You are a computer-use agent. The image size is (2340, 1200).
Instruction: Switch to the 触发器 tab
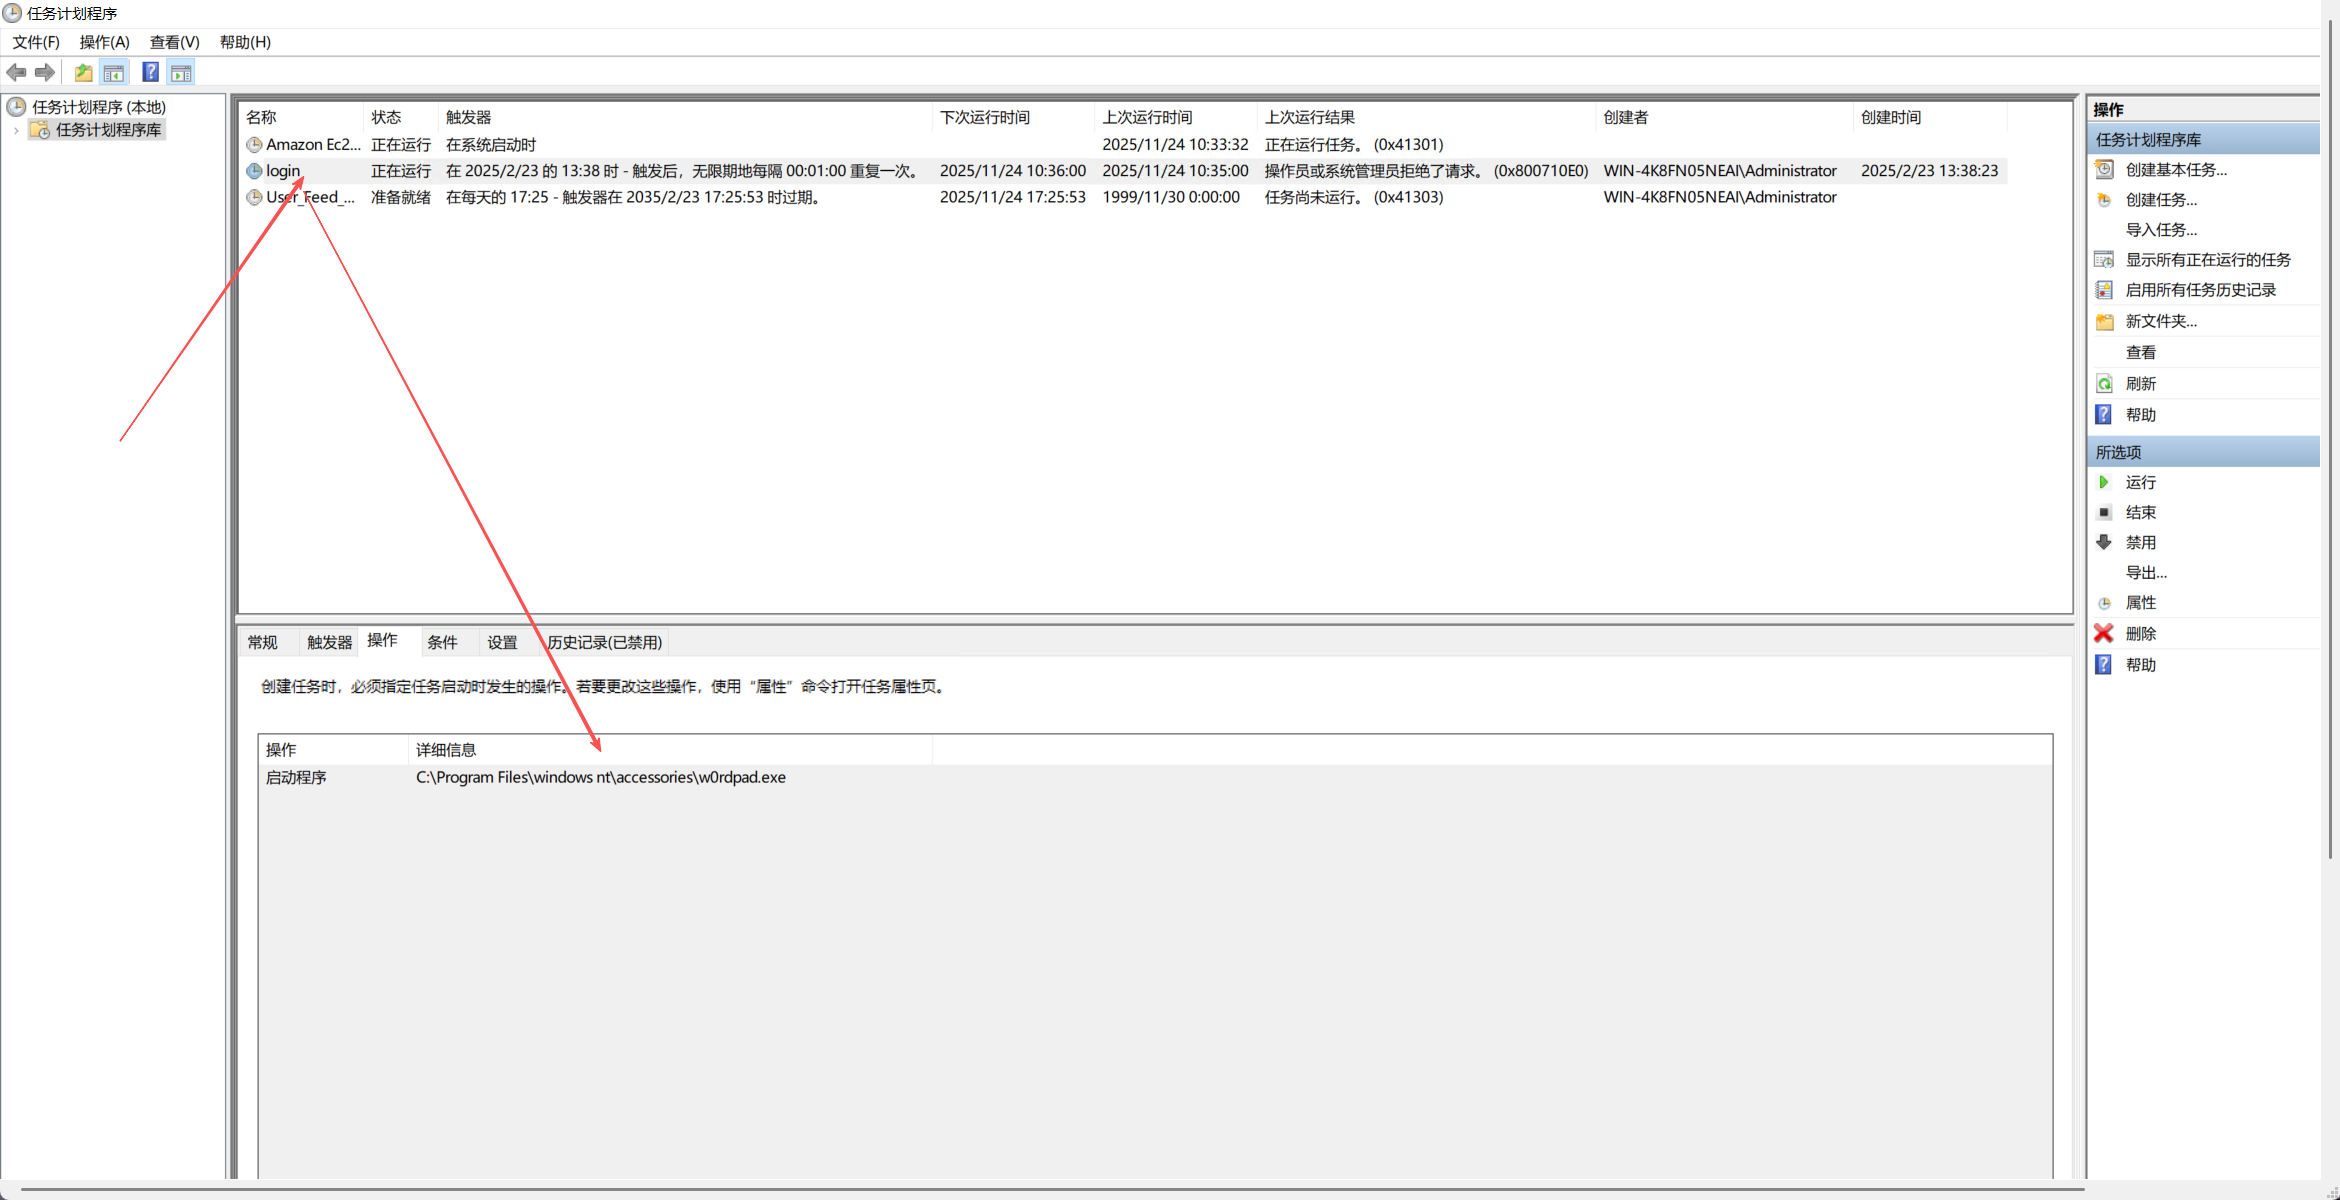pos(329,643)
